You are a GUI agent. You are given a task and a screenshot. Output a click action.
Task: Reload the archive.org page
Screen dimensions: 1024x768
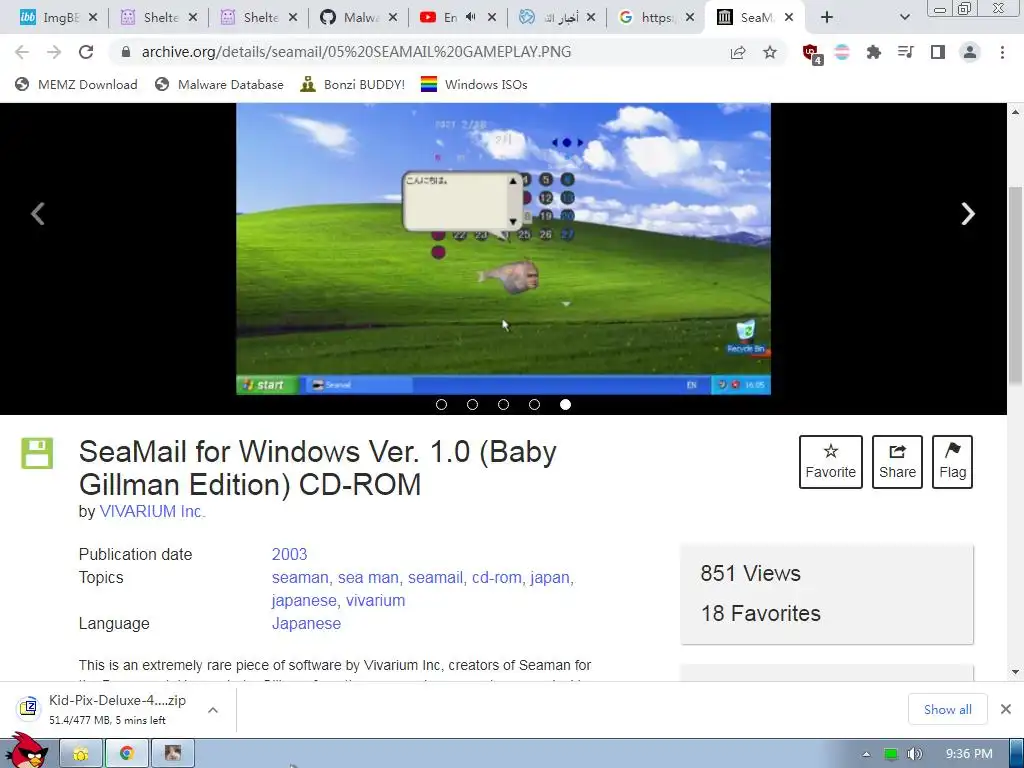pos(86,52)
